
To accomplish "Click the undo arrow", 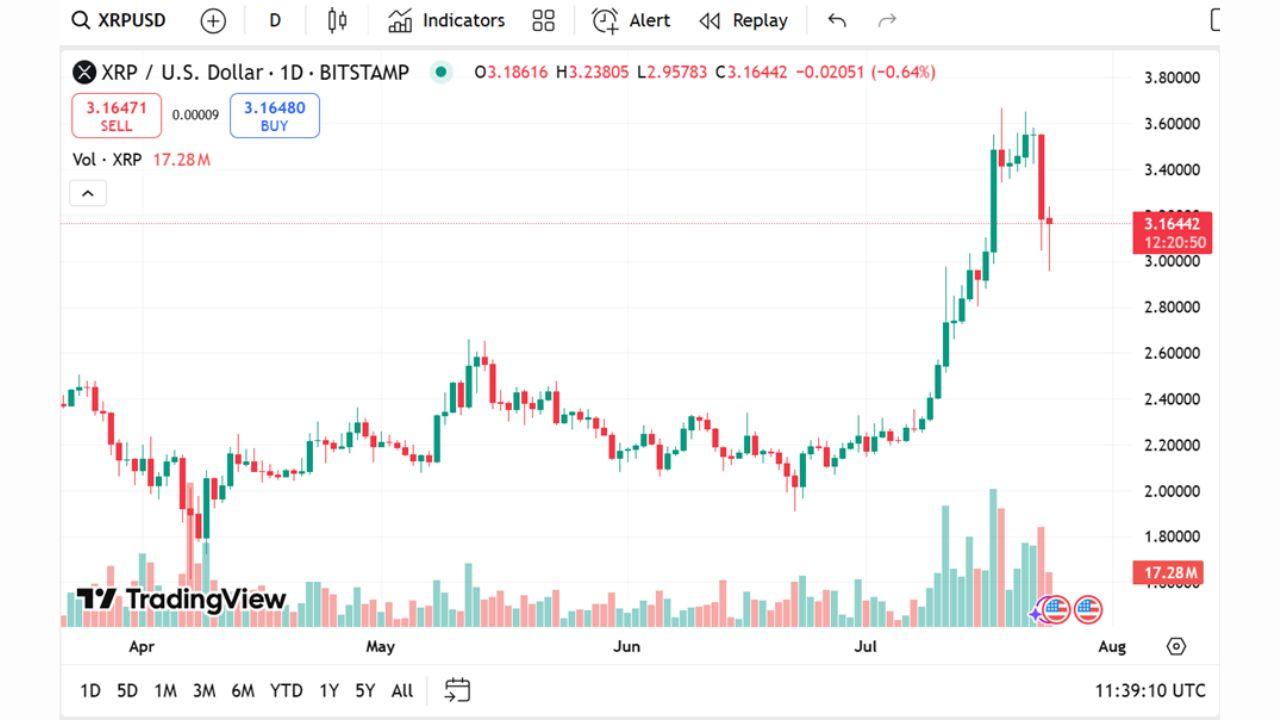I will point(837,20).
